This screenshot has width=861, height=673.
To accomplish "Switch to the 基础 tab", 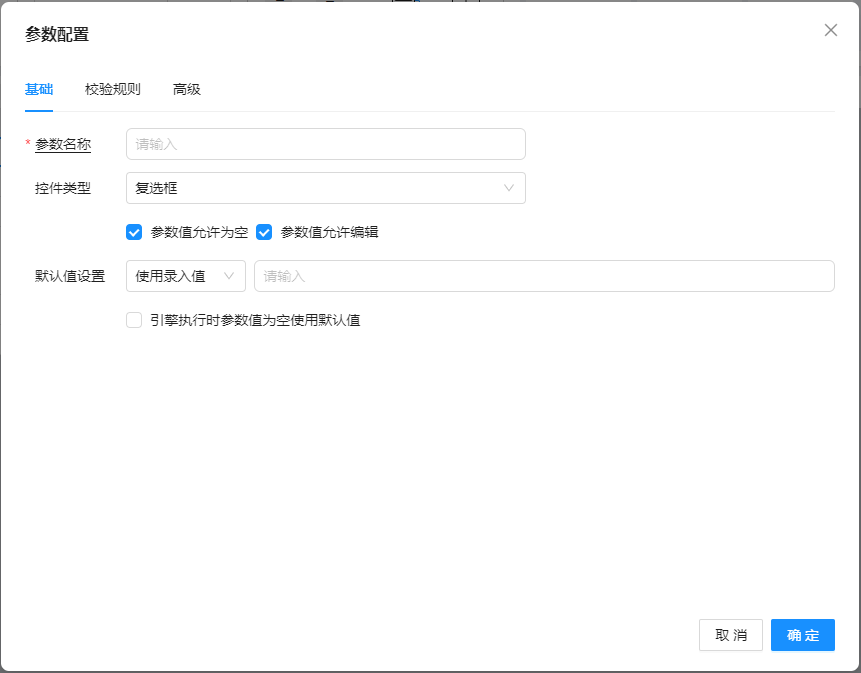I will coord(39,89).
